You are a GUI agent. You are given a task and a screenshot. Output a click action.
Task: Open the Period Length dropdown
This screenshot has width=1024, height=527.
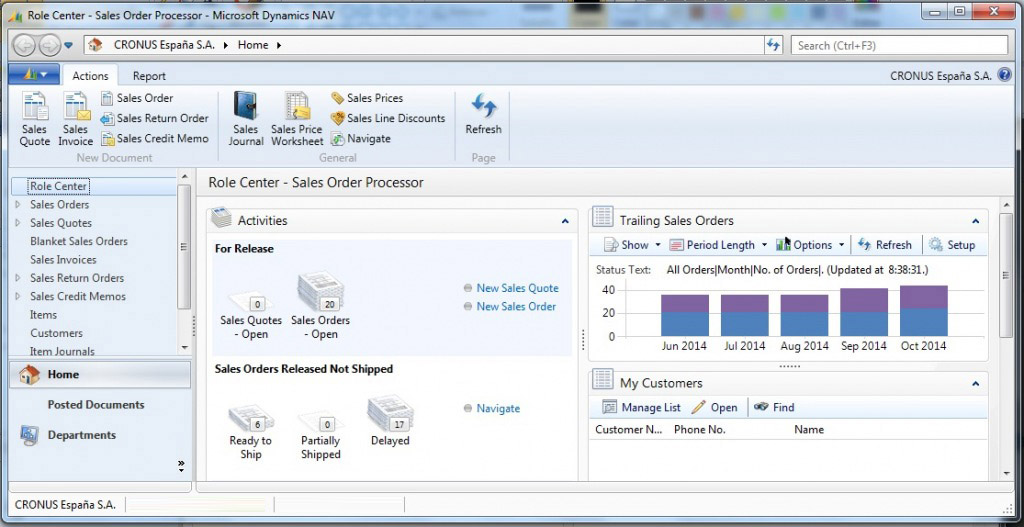pos(718,245)
